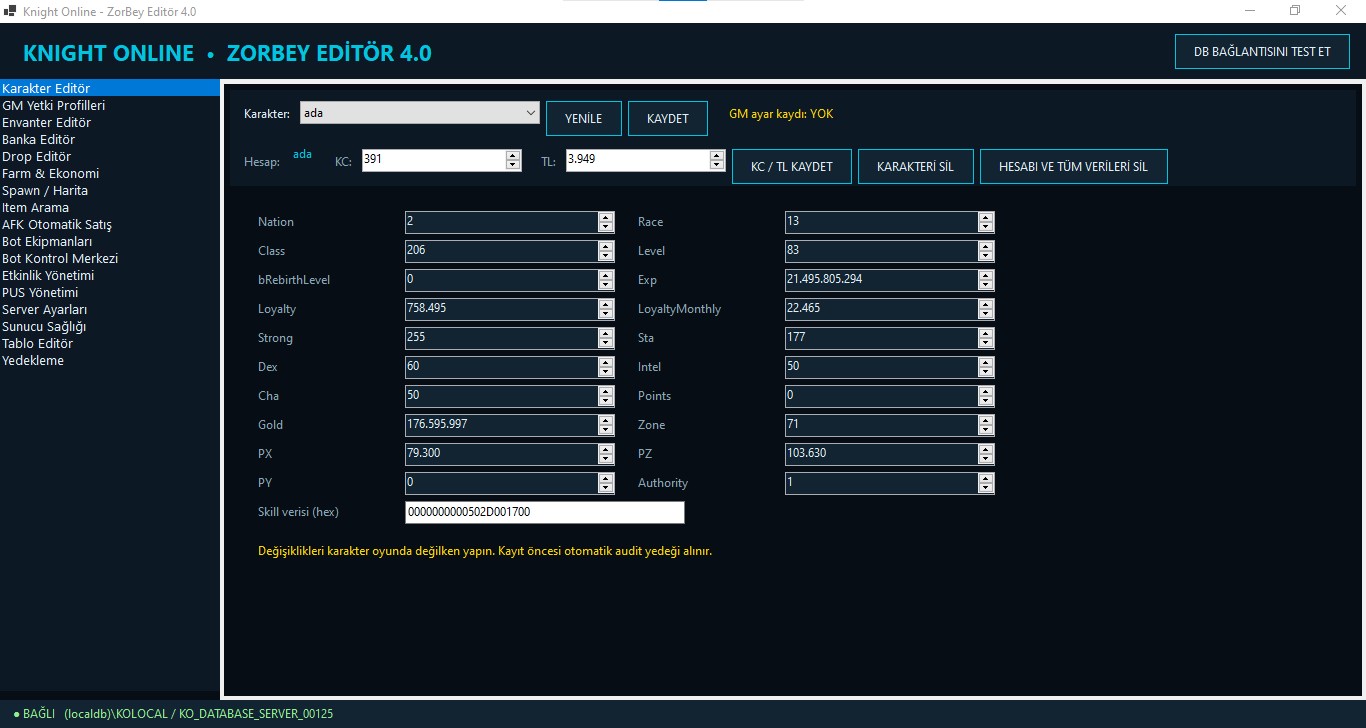This screenshot has width=1366, height=728.
Task: Click the YENİLE button
Action: click(x=584, y=118)
